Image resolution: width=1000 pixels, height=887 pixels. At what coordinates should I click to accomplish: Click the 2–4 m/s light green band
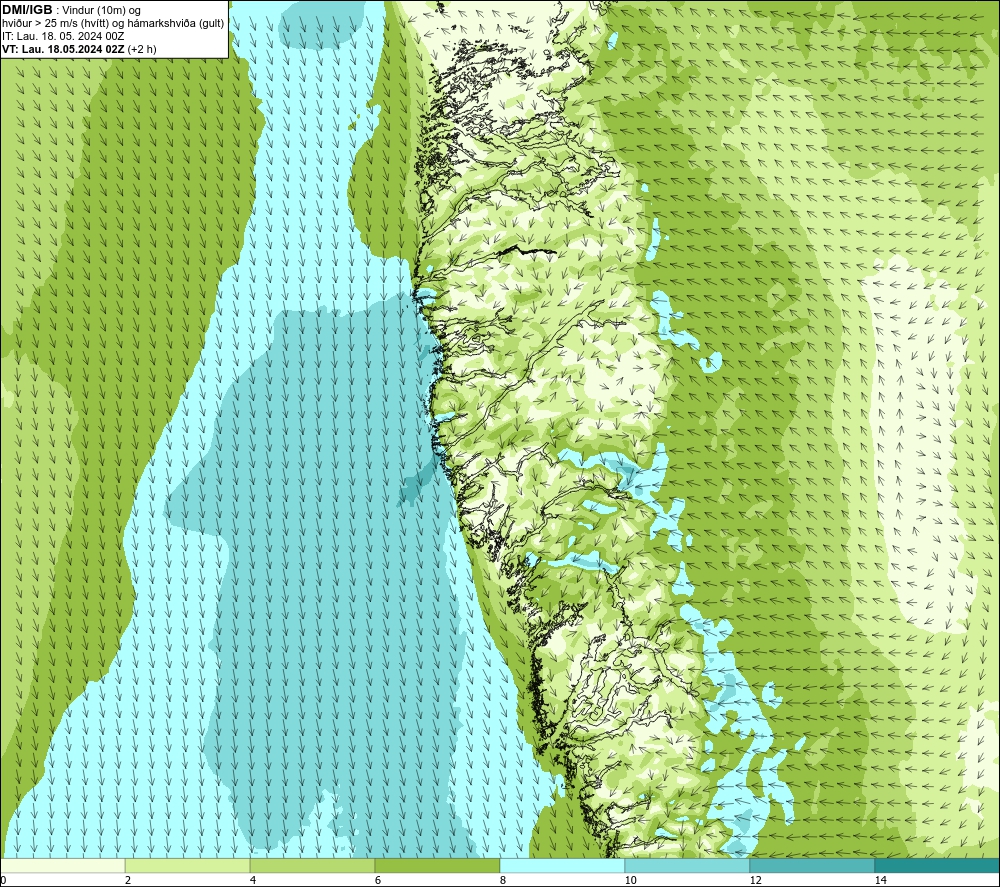[188, 866]
